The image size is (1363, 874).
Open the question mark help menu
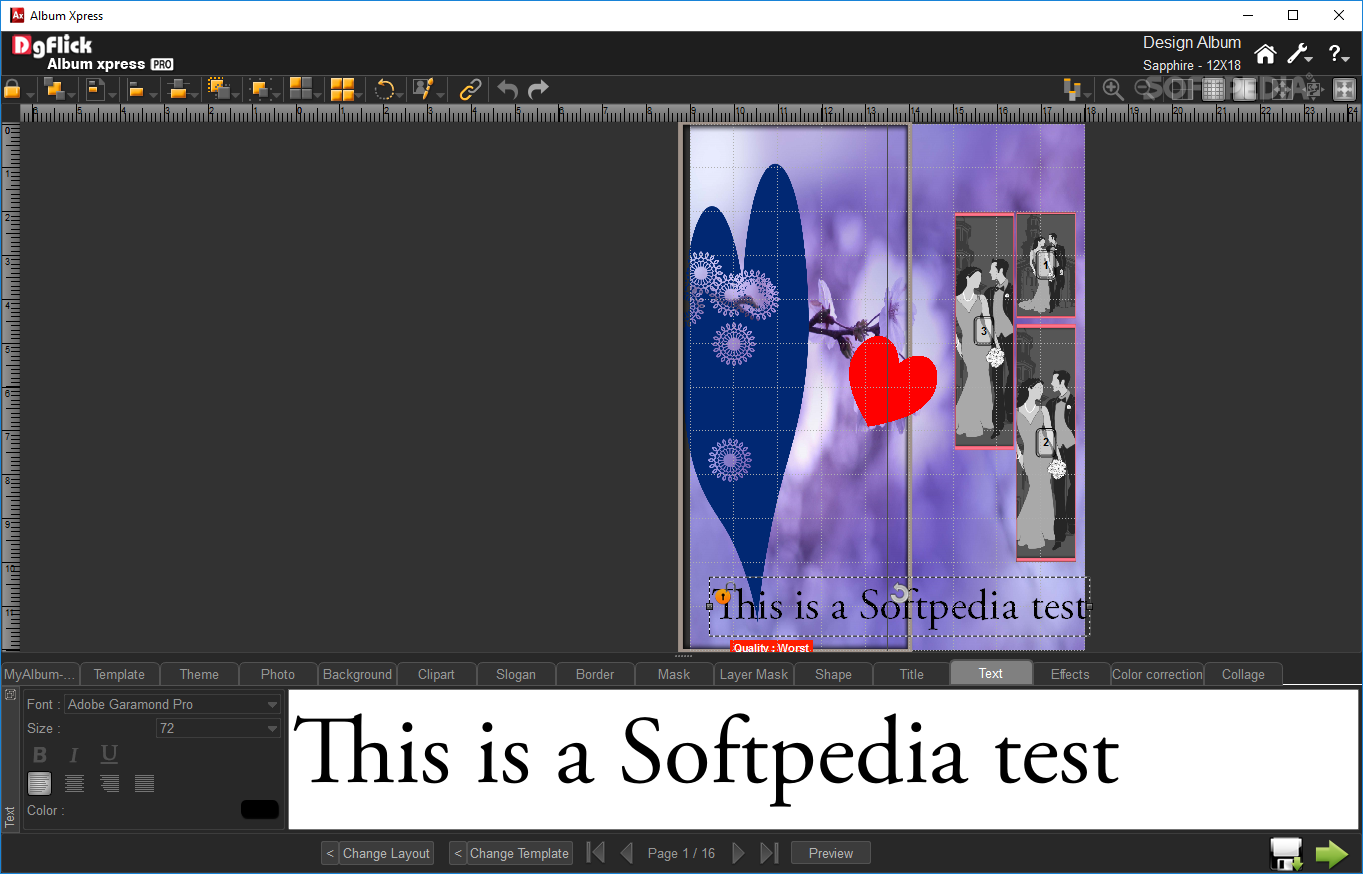pos(1334,54)
